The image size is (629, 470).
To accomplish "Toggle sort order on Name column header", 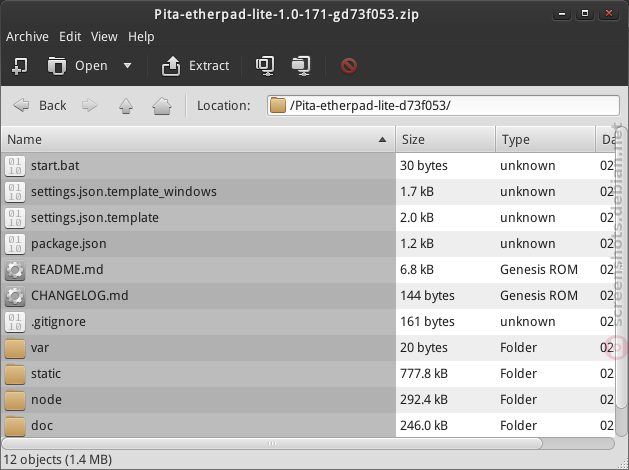I will (198, 140).
